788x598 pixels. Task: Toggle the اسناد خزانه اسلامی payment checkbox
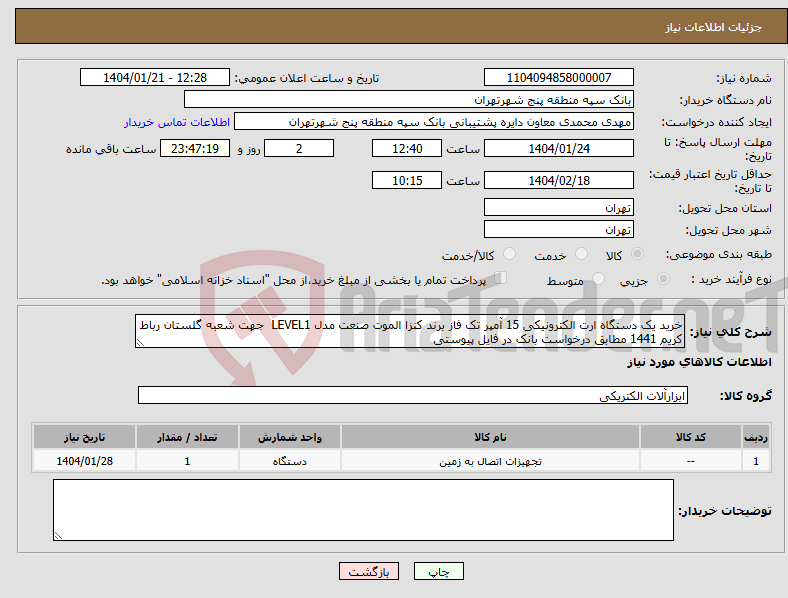[500, 278]
